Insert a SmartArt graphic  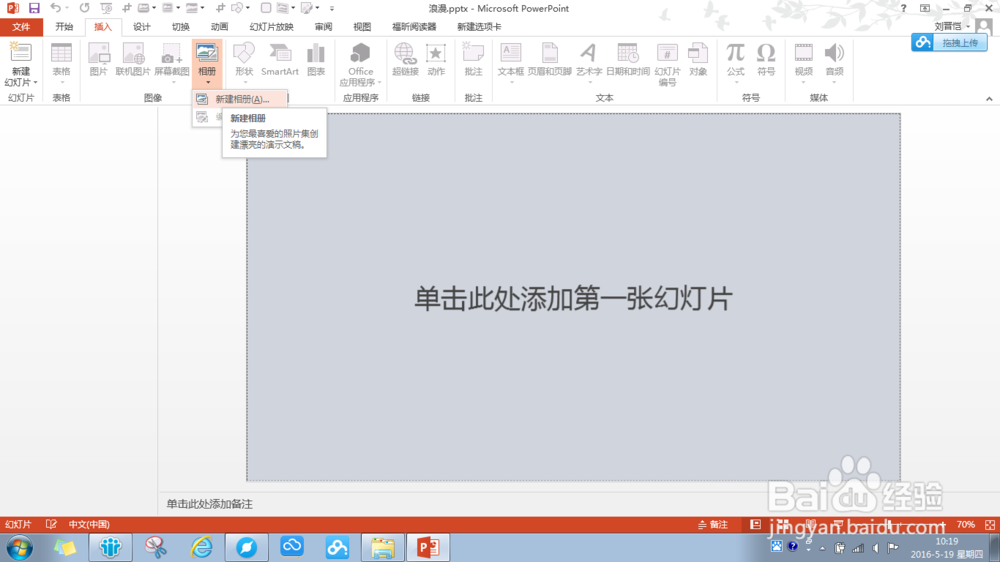click(279, 59)
